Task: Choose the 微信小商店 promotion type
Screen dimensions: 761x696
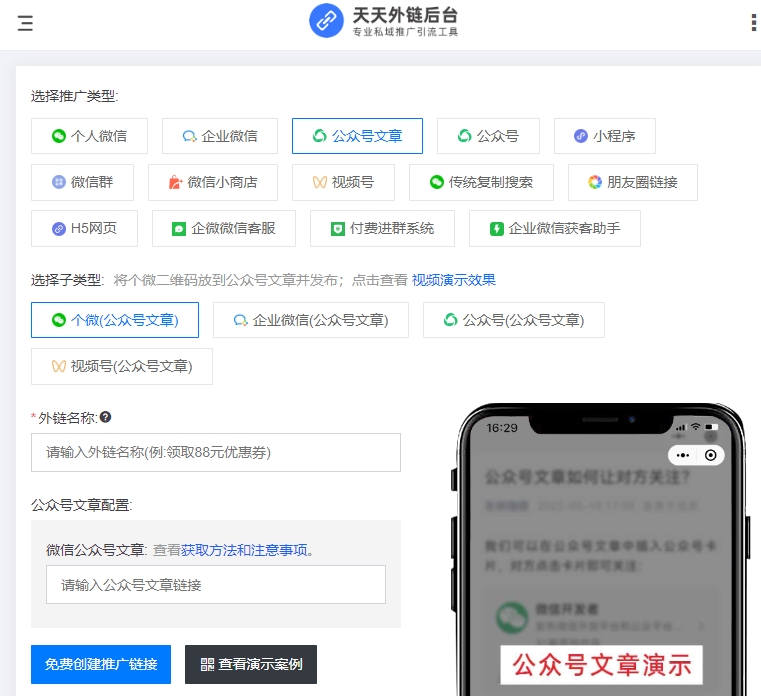Action: pos(213,182)
